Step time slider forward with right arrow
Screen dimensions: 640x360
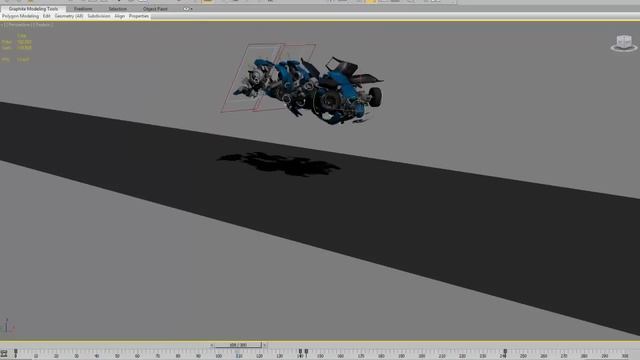264,345
